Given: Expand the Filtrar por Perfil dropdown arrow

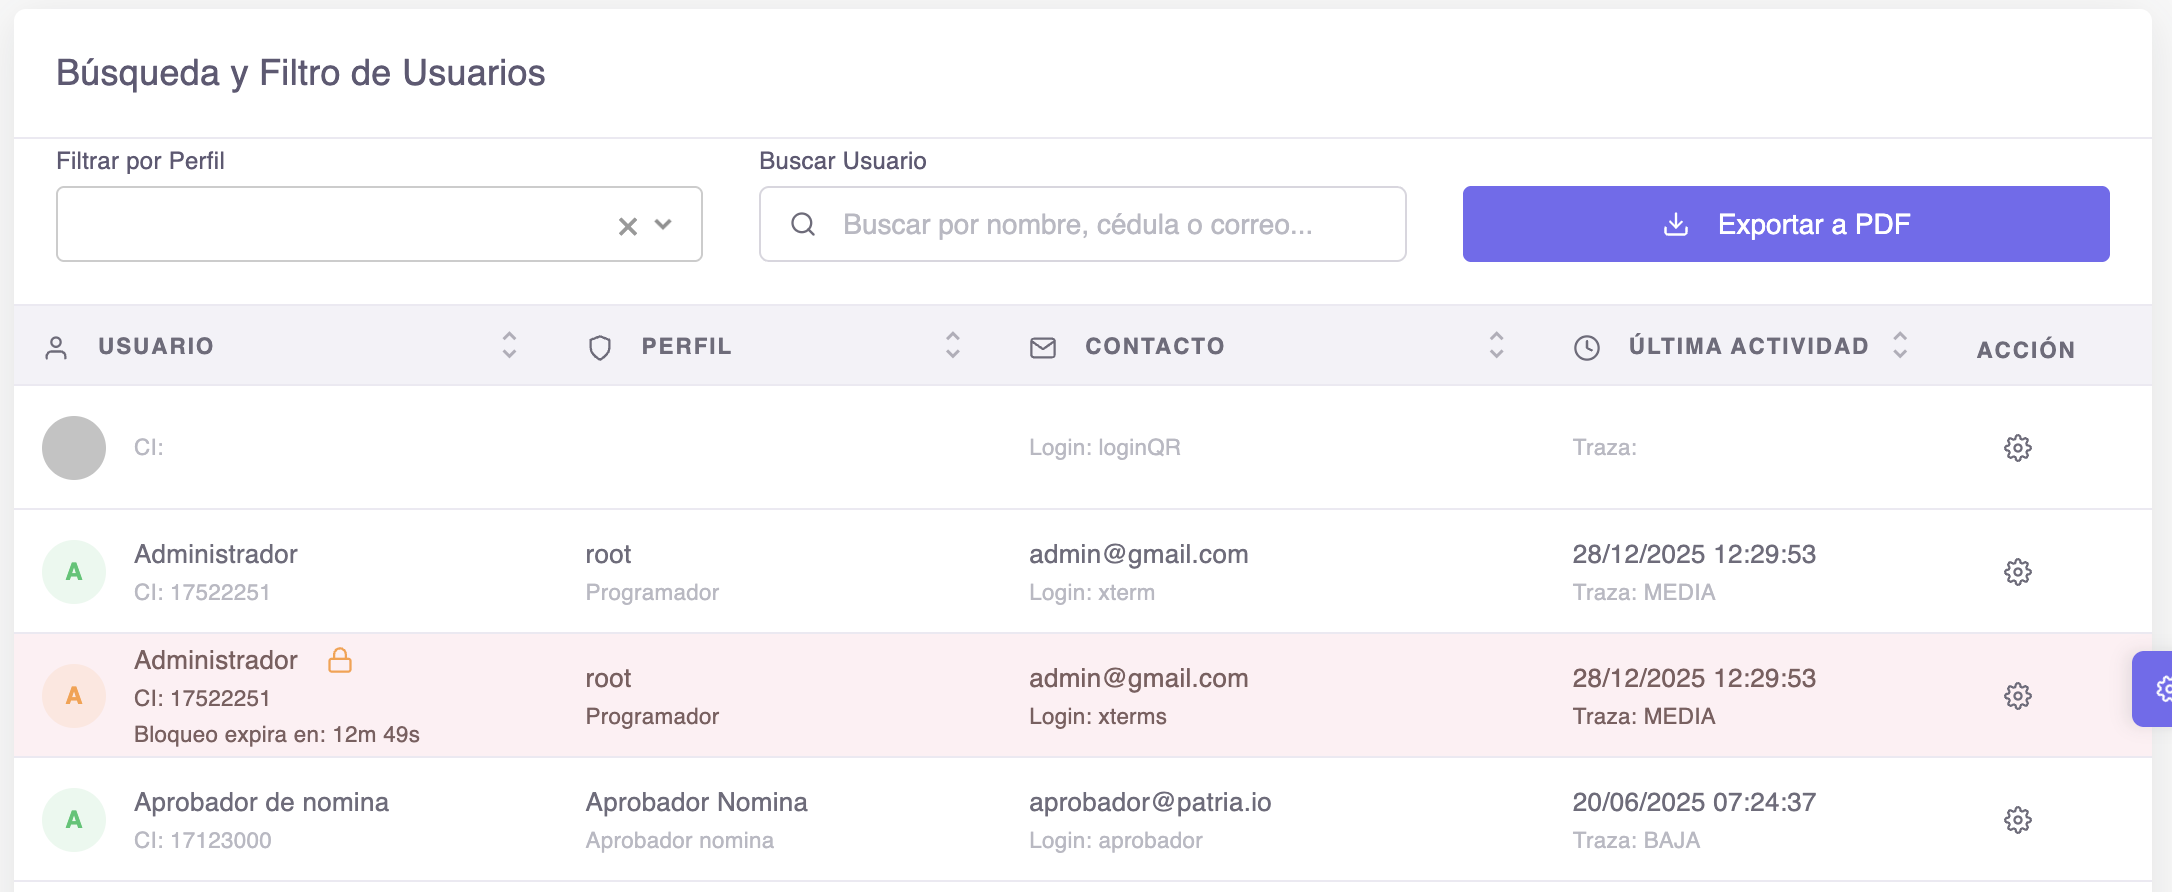Looking at the screenshot, I should click(663, 225).
